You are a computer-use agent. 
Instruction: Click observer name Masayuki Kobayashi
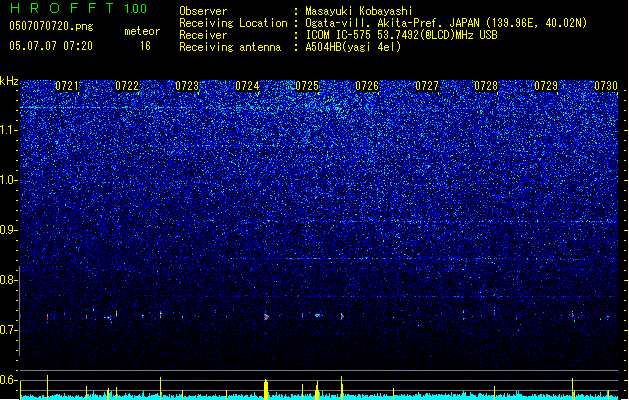(359, 11)
